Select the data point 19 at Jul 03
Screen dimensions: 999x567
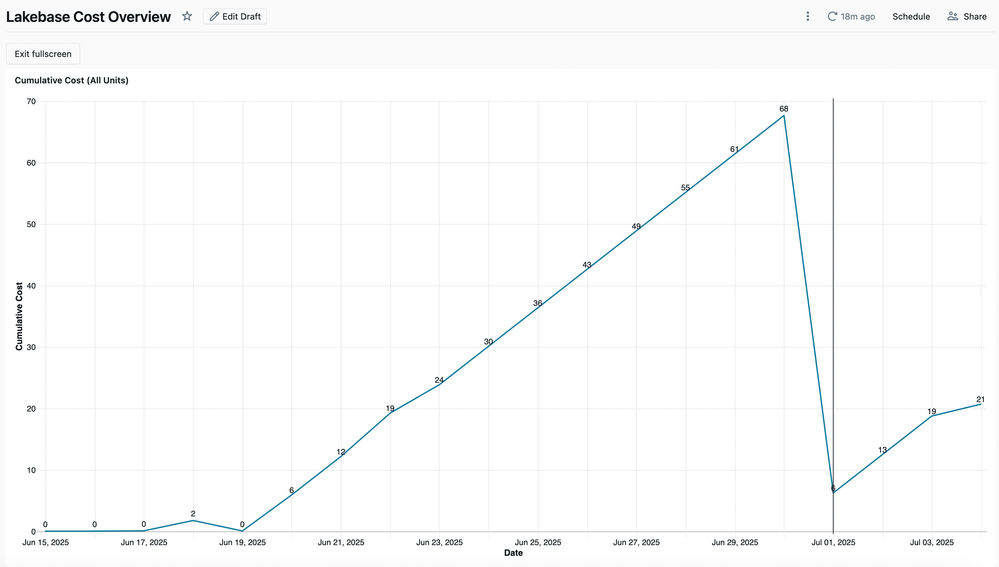[932, 416]
